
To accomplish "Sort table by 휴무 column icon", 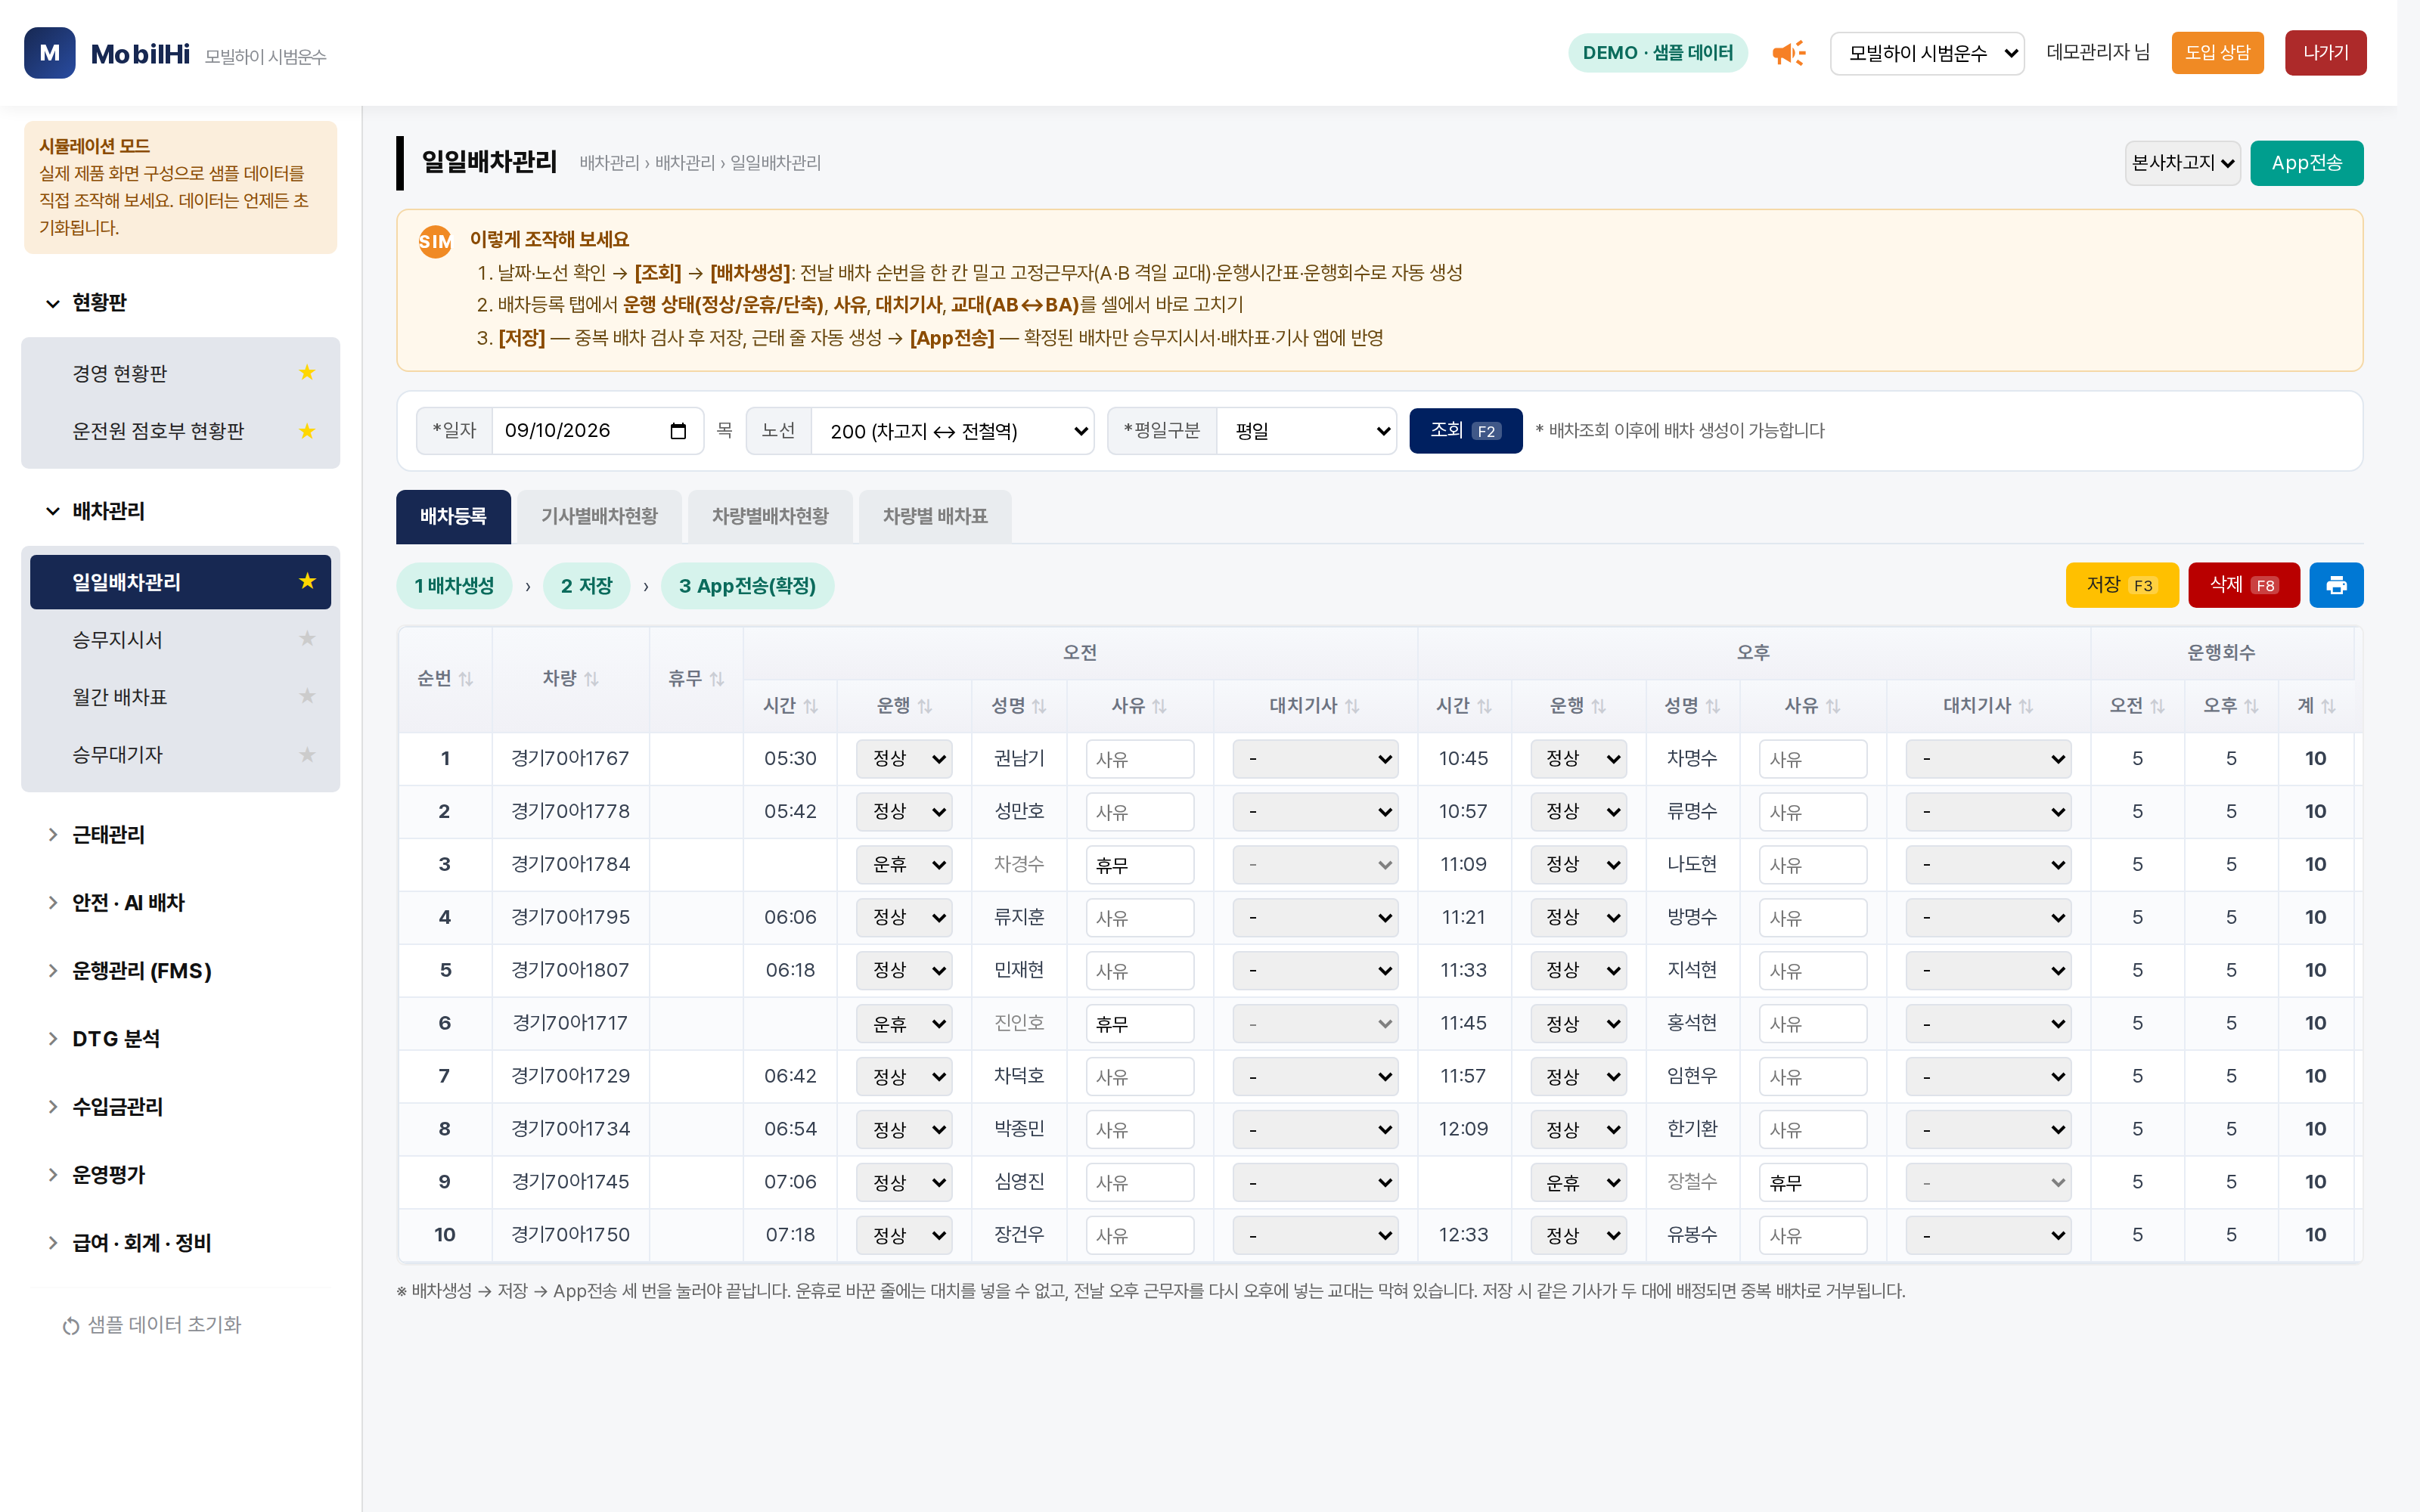I will pos(717,679).
